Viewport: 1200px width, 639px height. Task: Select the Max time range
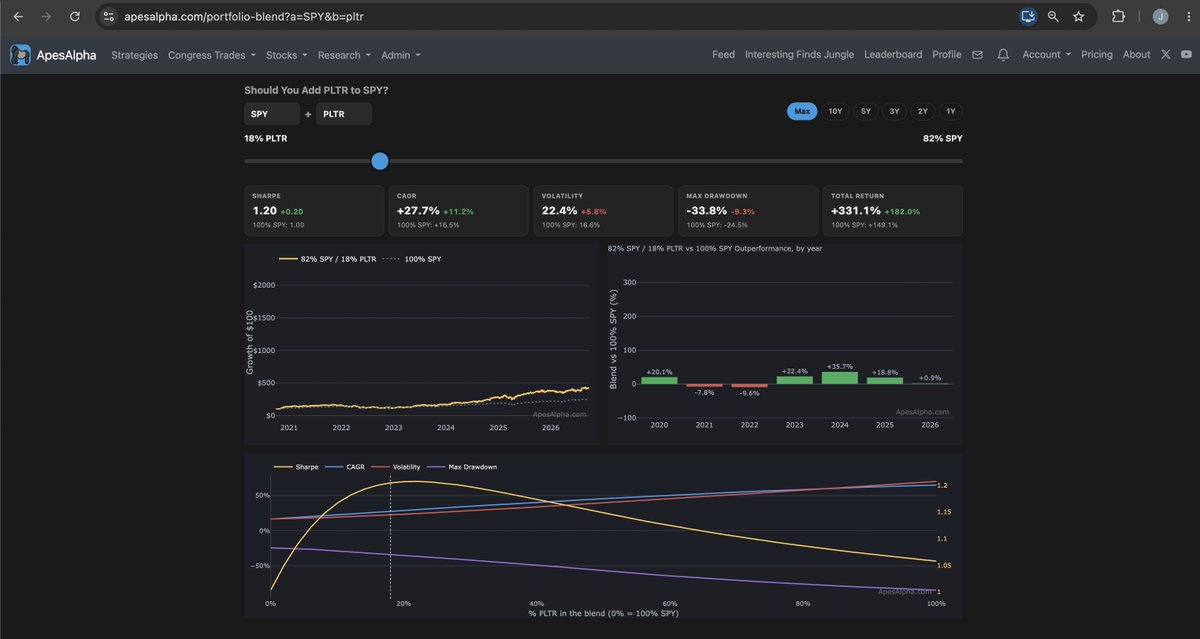coord(802,111)
